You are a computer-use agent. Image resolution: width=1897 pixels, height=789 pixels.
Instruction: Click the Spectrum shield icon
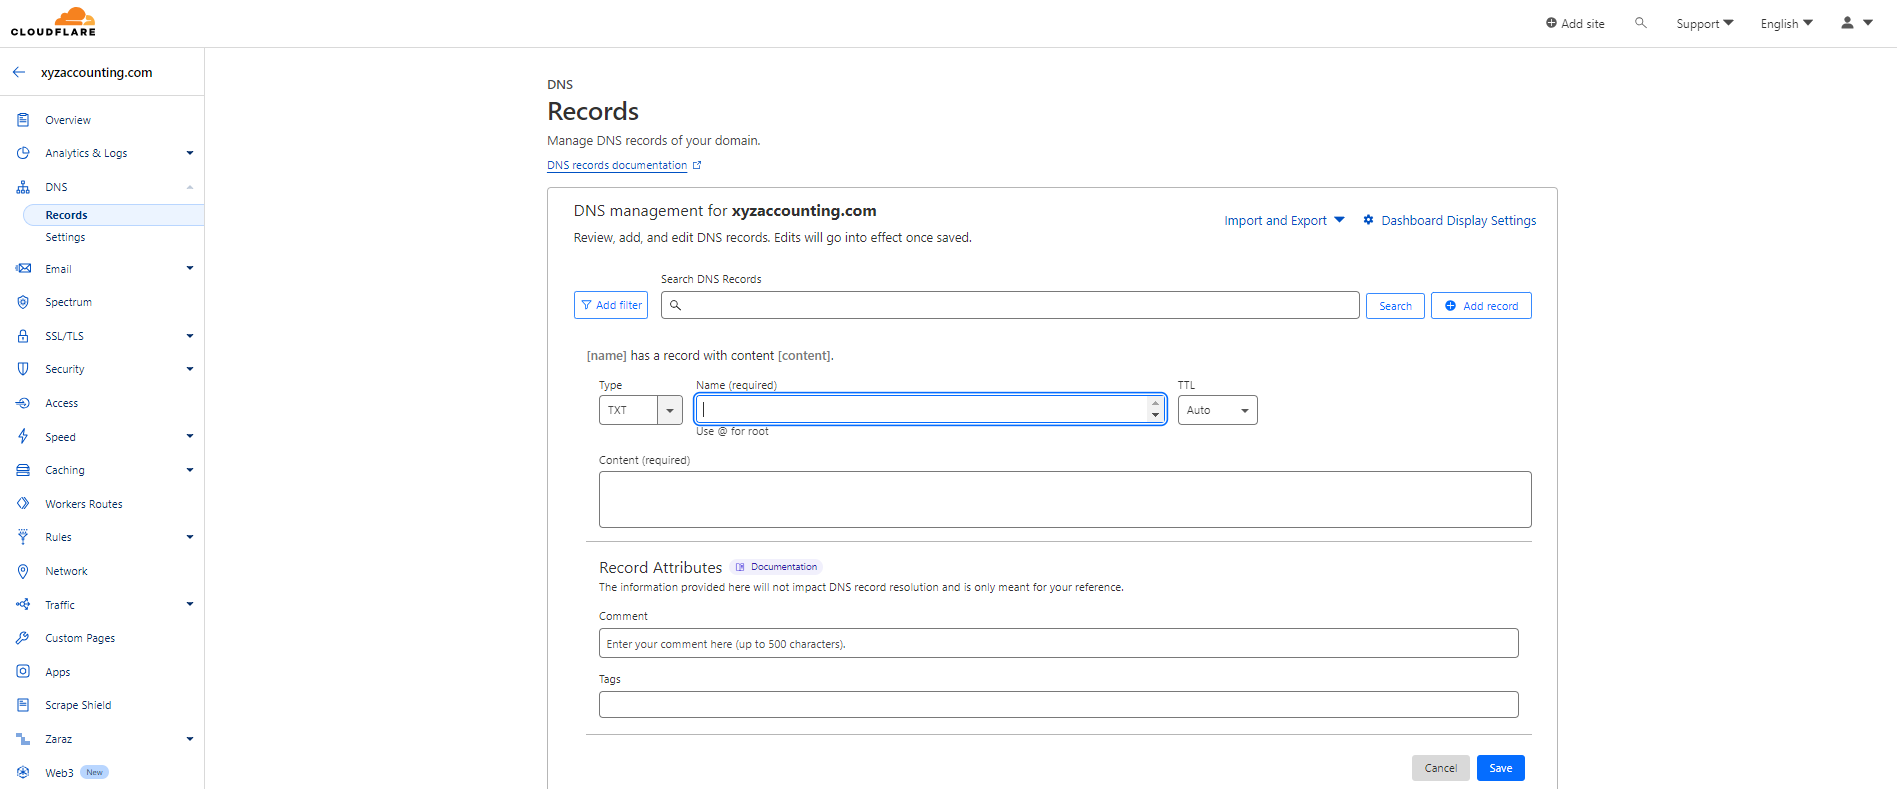[23, 302]
